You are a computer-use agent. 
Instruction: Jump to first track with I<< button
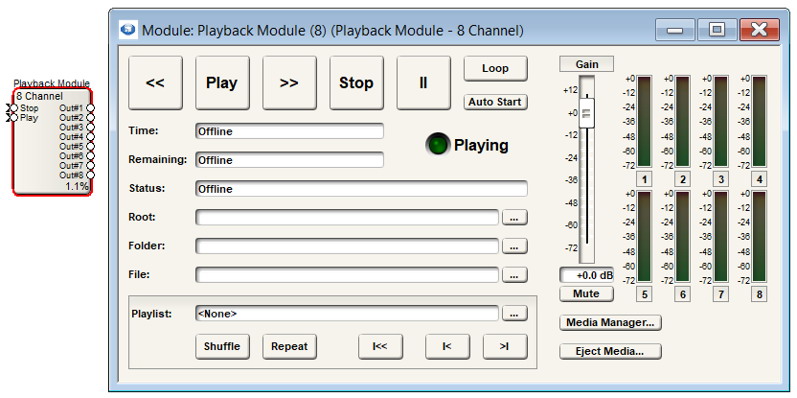[x=380, y=347]
